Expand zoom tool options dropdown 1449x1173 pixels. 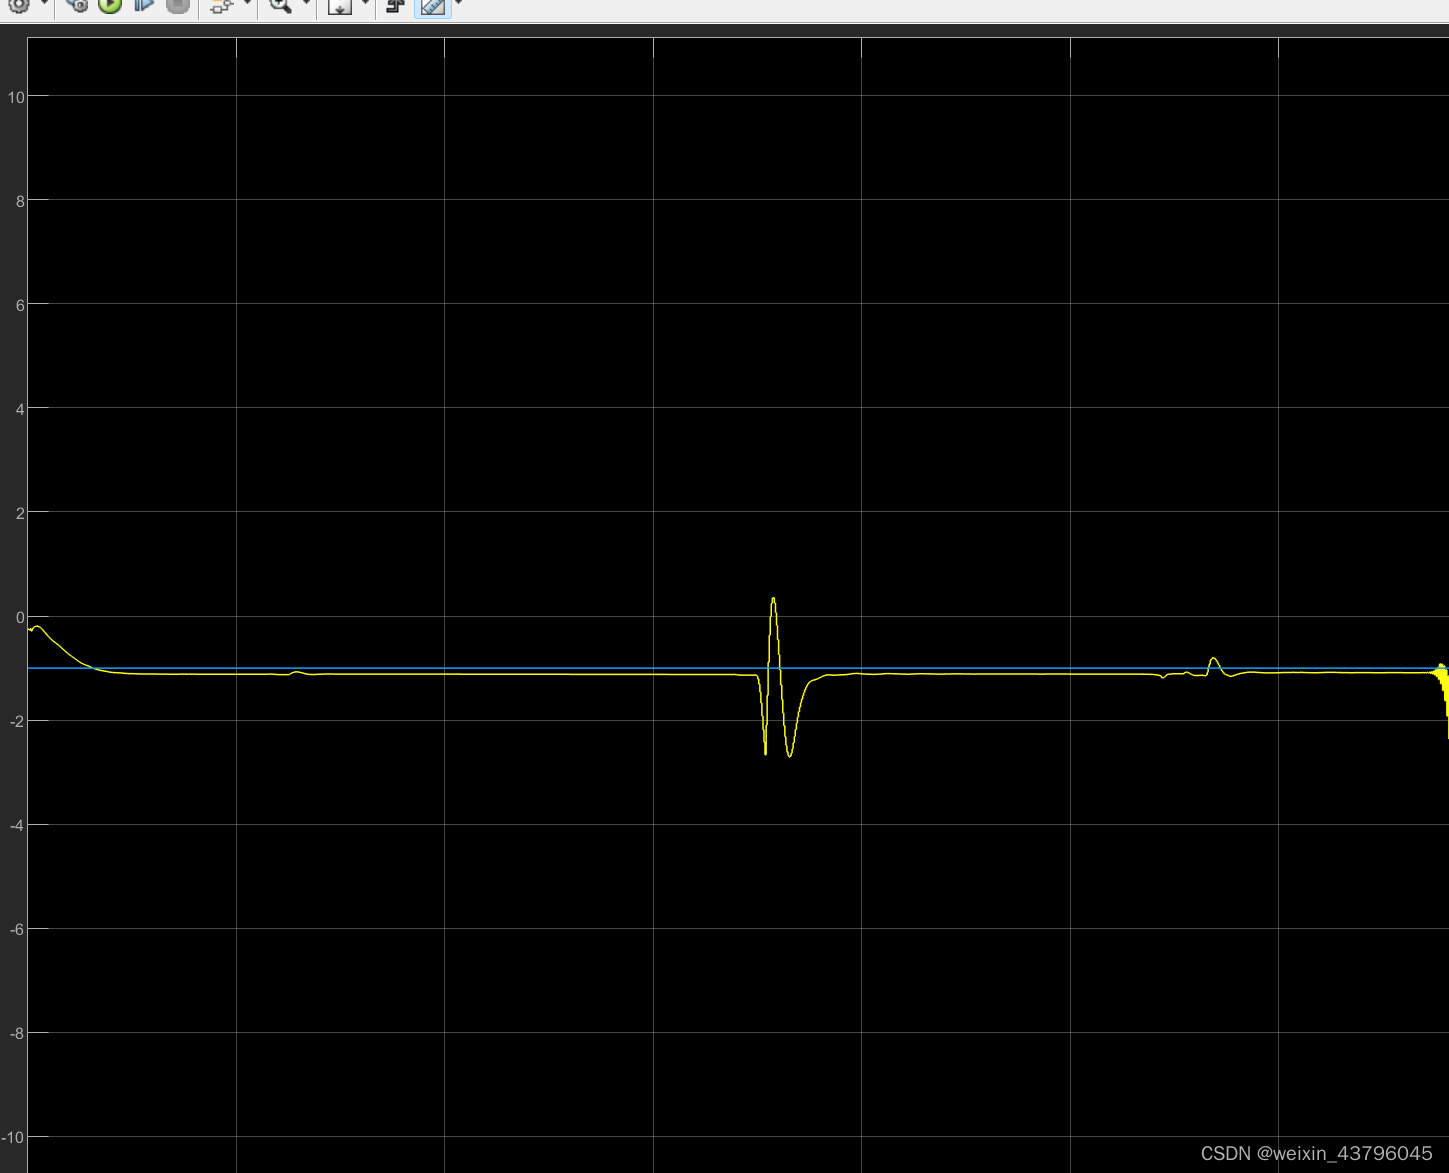(x=306, y=4)
